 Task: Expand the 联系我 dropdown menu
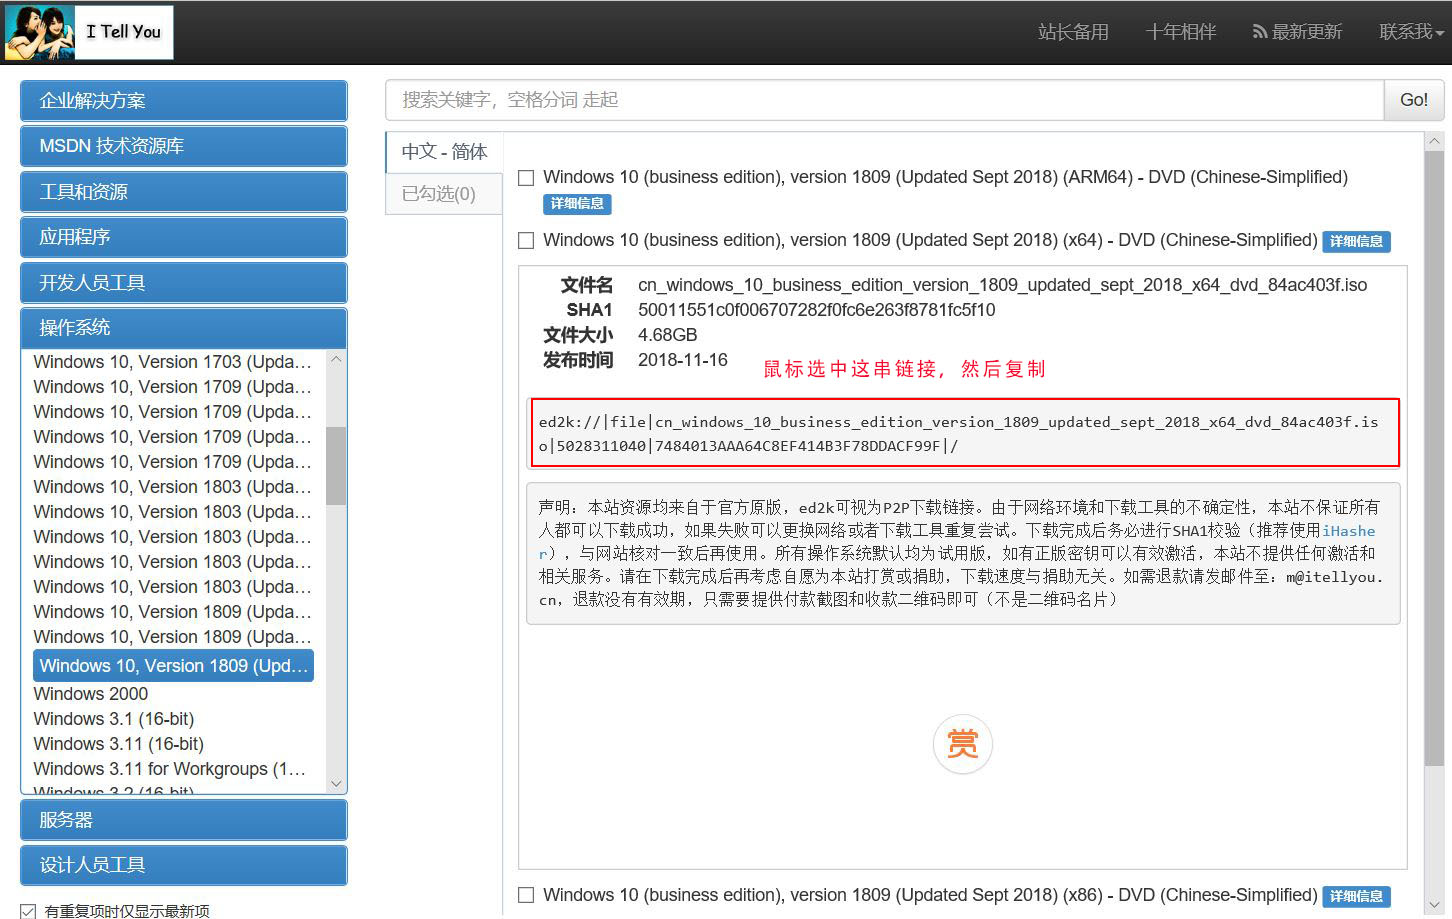click(1408, 31)
